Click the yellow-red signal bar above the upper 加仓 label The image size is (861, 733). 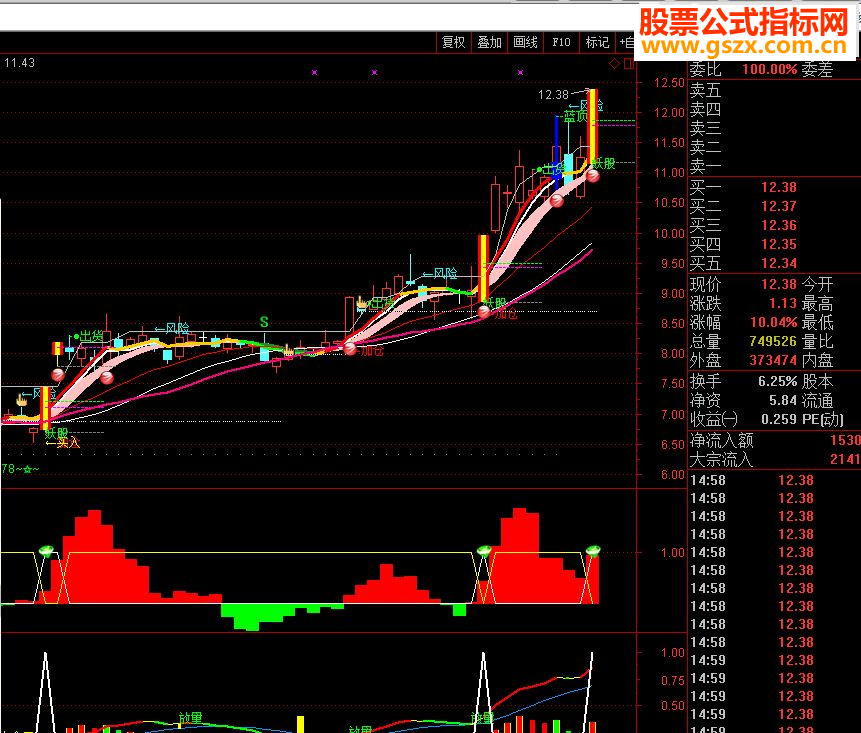click(483, 268)
